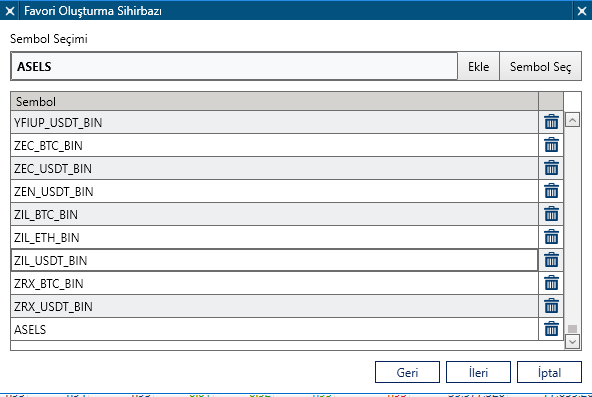Click the Ekle button
The height and width of the screenshot is (397, 592).
(478, 66)
